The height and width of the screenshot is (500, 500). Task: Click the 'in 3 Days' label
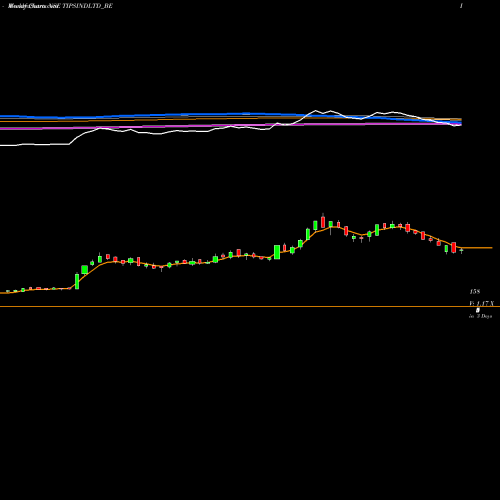click(480, 316)
